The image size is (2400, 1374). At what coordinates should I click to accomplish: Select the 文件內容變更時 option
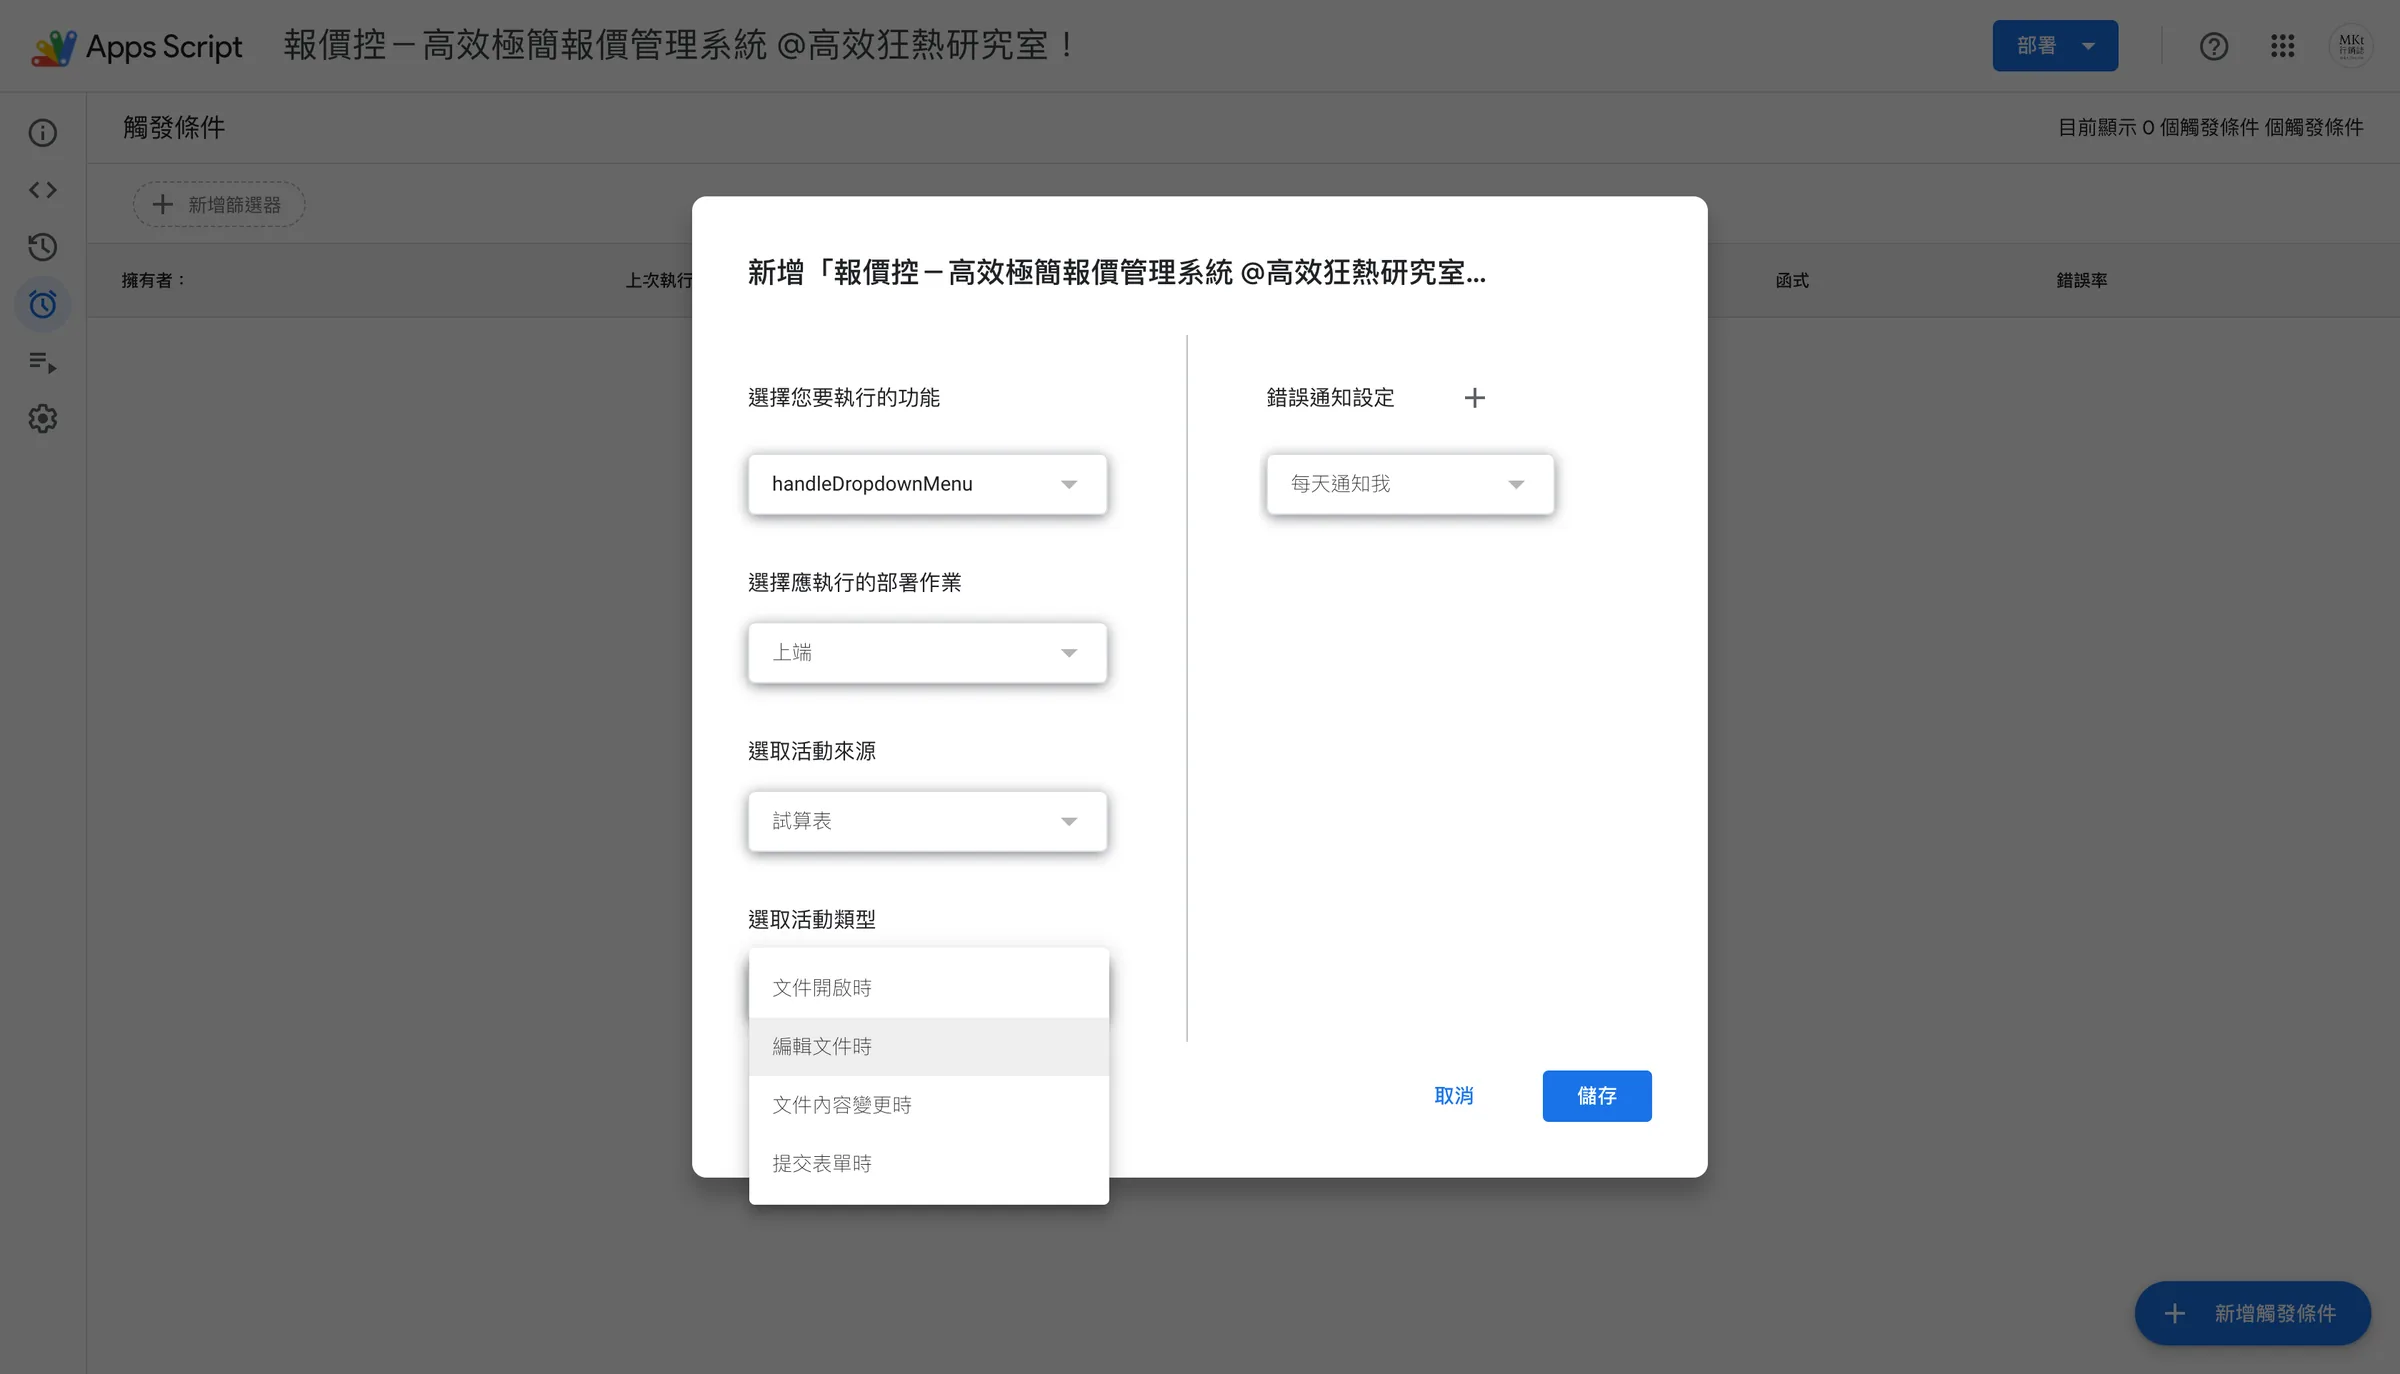pos(929,1105)
